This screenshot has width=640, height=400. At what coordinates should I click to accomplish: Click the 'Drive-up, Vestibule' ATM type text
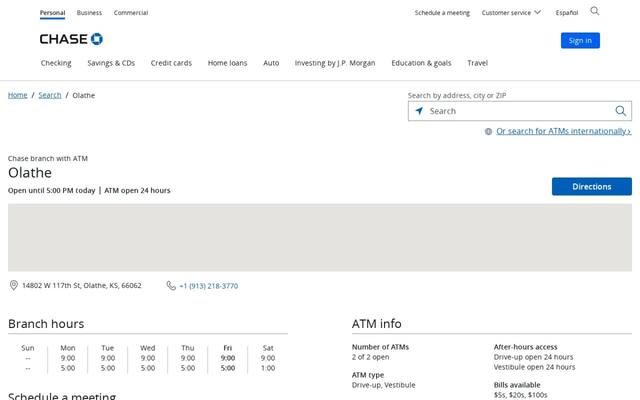(384, 385)
